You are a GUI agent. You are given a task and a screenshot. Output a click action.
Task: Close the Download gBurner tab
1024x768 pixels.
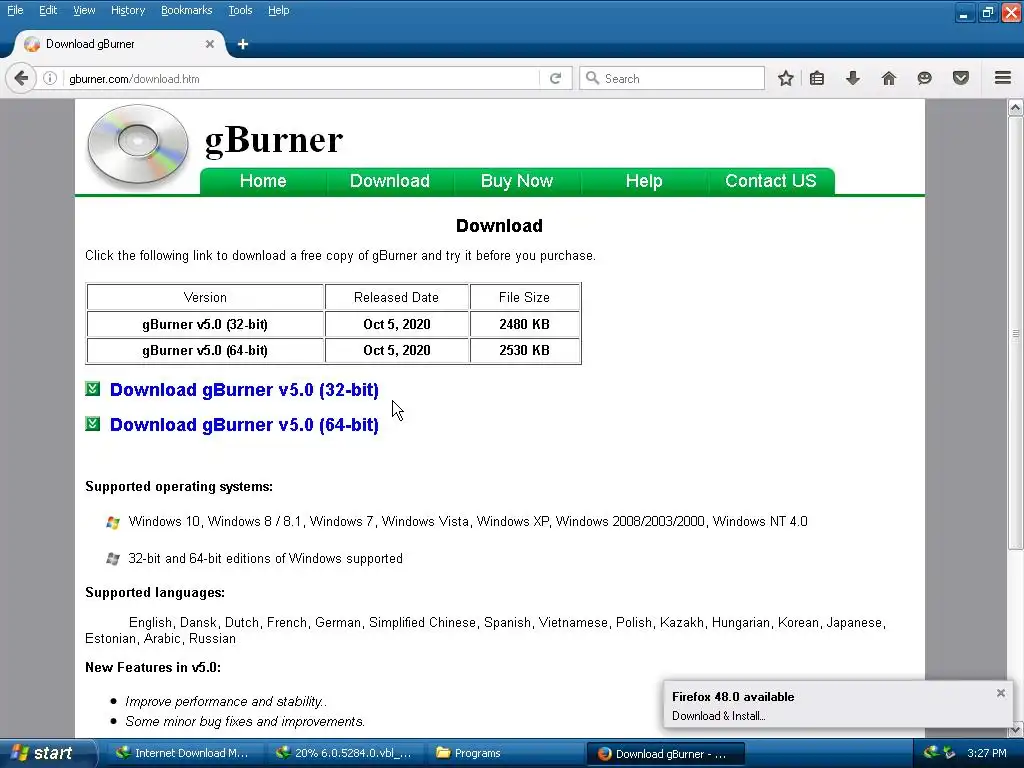(x=210, y=44)
